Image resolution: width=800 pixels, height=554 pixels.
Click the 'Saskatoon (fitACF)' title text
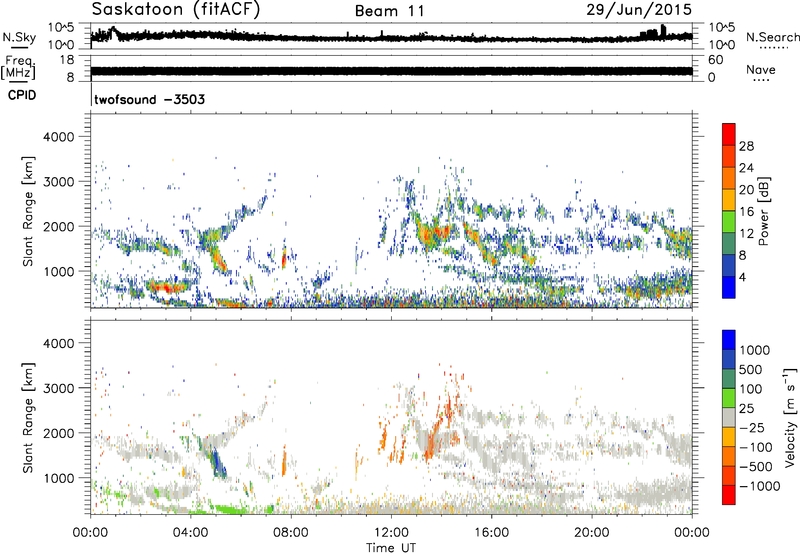(x=176, y=10)
